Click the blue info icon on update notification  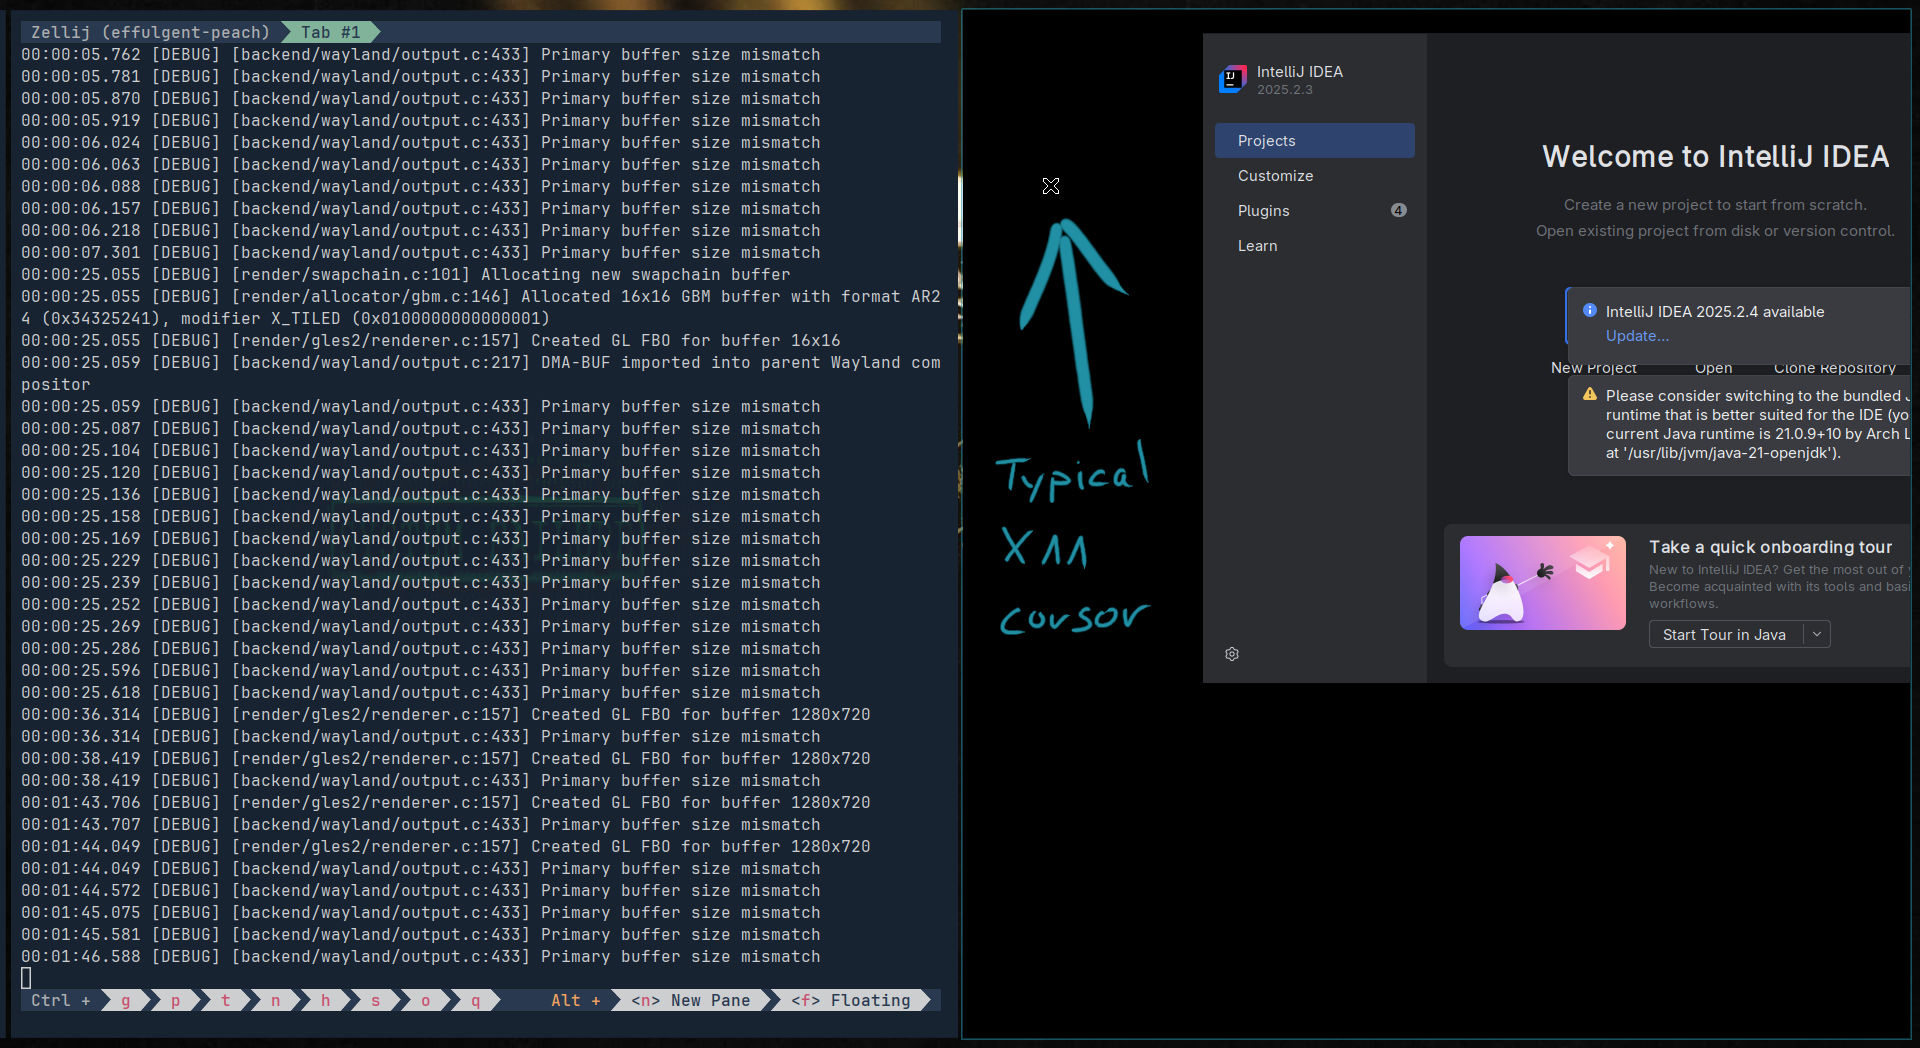point(1590,311)
